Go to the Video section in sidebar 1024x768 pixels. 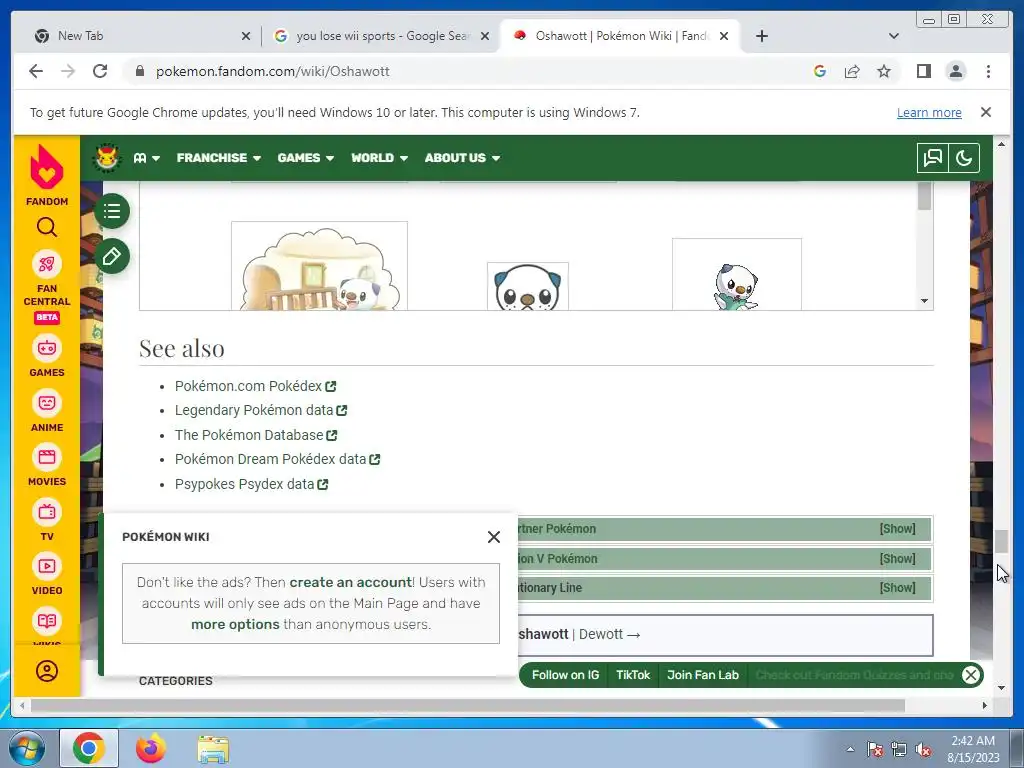[x=46, y=574]
